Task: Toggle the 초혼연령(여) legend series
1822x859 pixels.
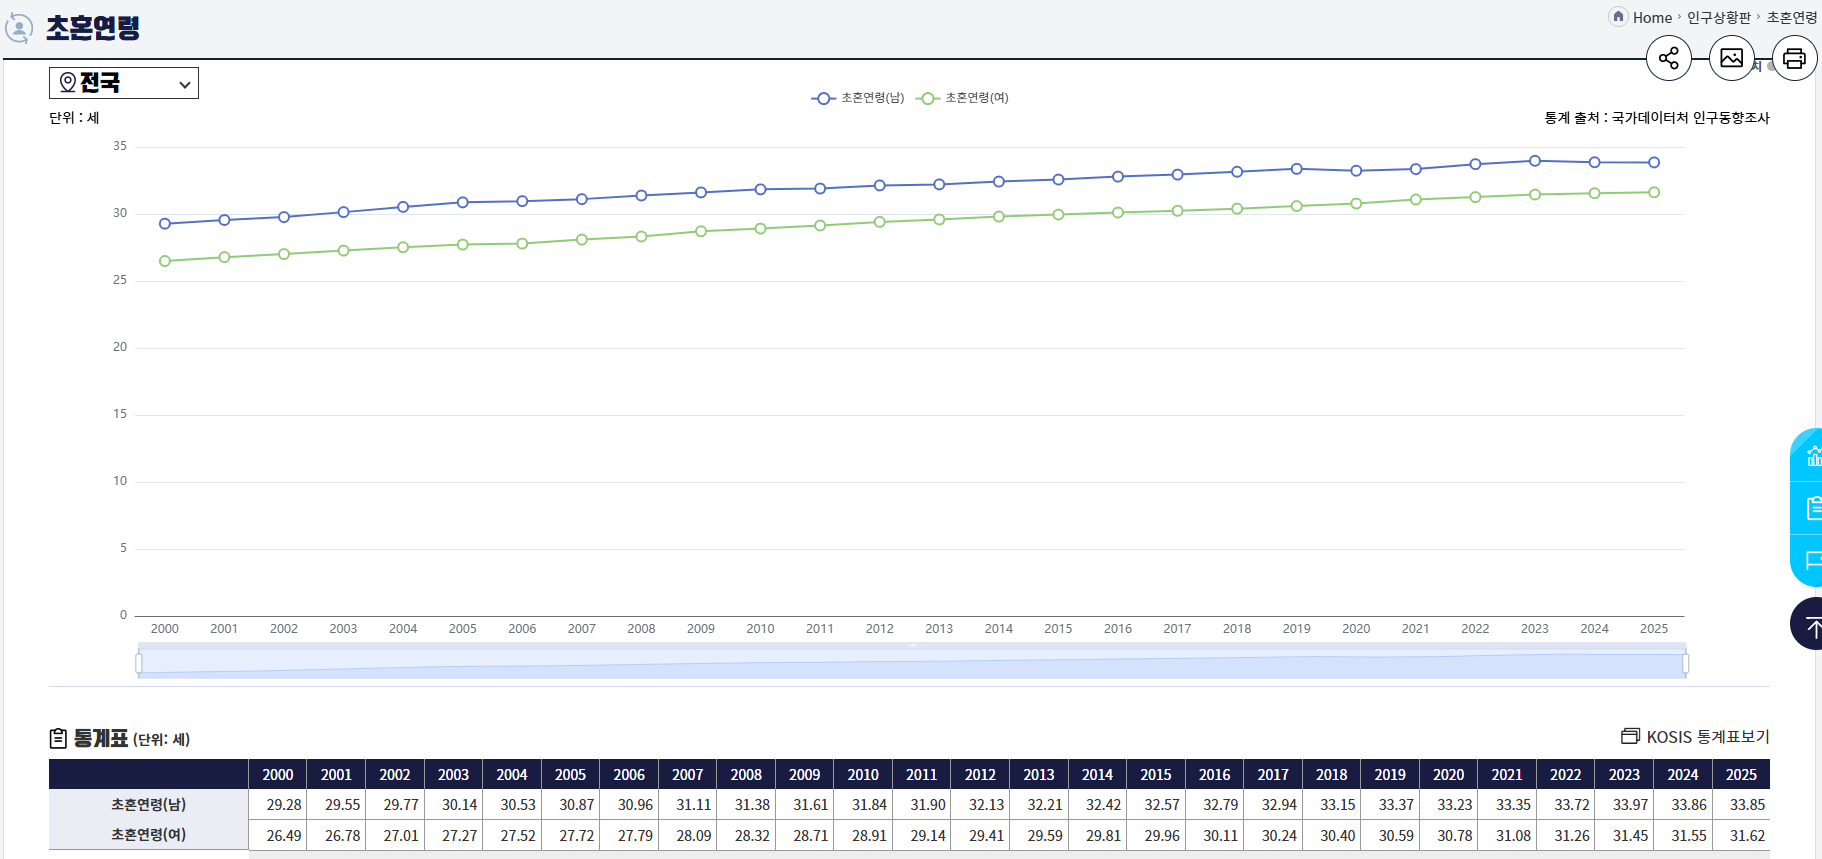Action: (x=963, y=98)
